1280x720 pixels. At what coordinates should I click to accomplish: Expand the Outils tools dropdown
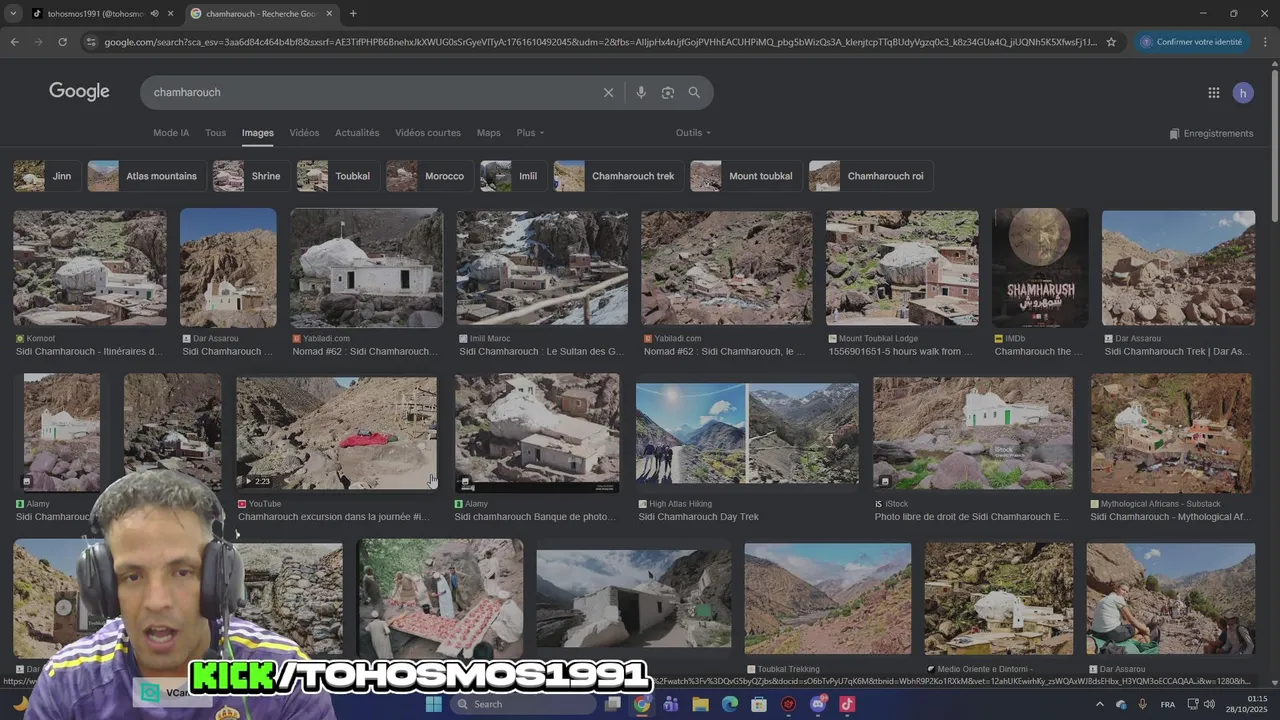coord(693,133)
